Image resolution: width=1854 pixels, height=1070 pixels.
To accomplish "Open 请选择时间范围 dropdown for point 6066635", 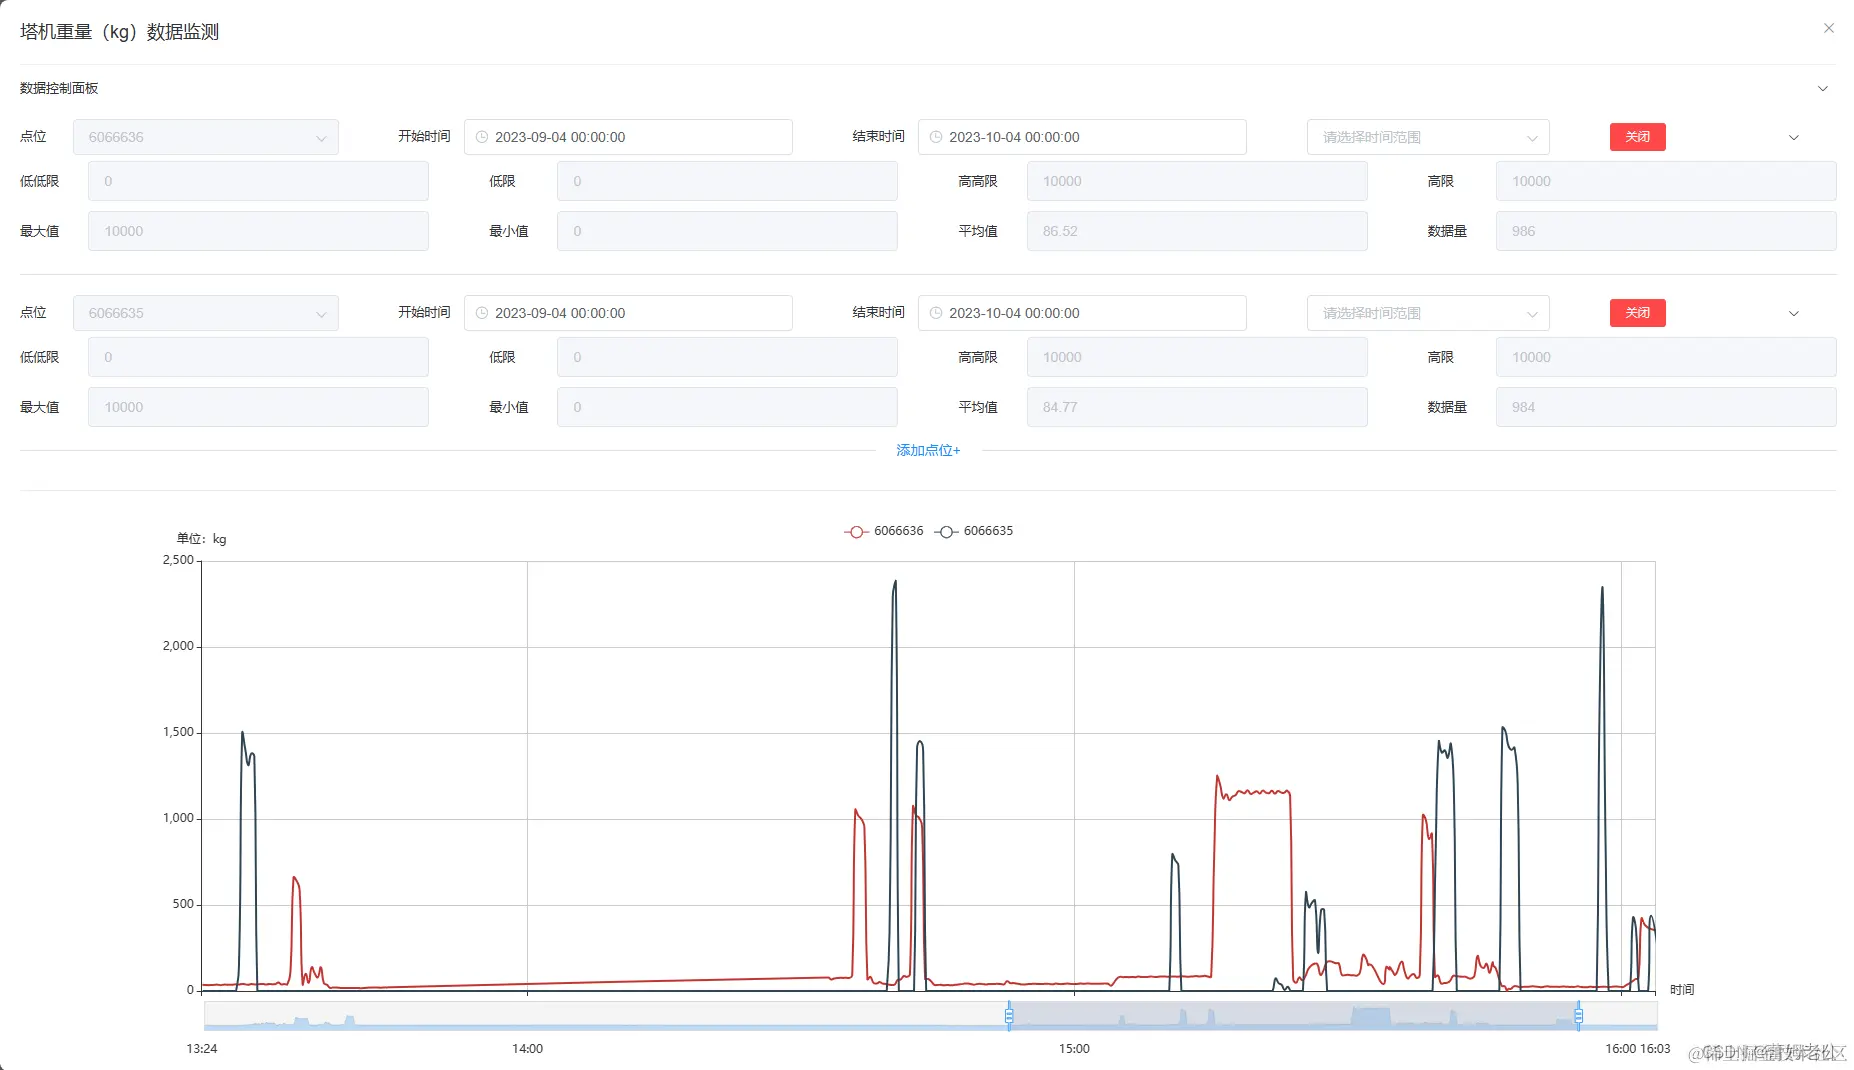I will pos(1428,313).
